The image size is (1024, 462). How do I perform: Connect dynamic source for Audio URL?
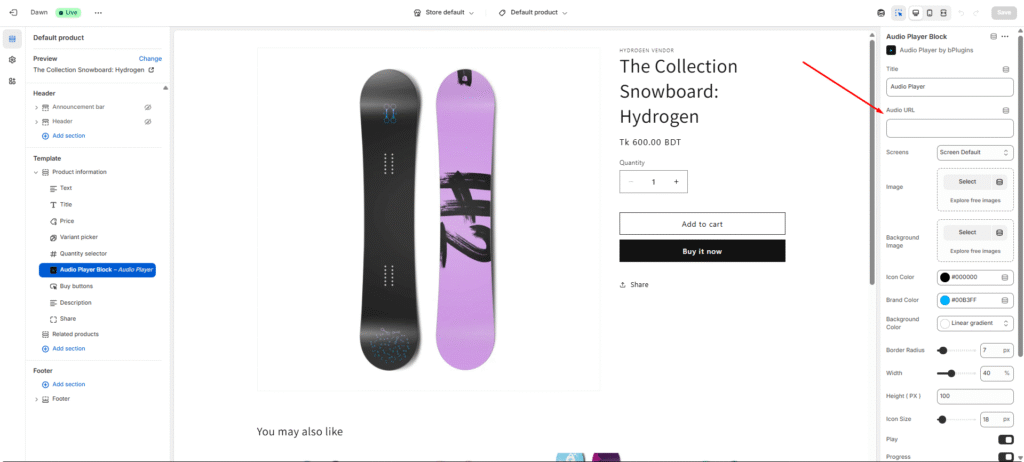(1005, 110)
